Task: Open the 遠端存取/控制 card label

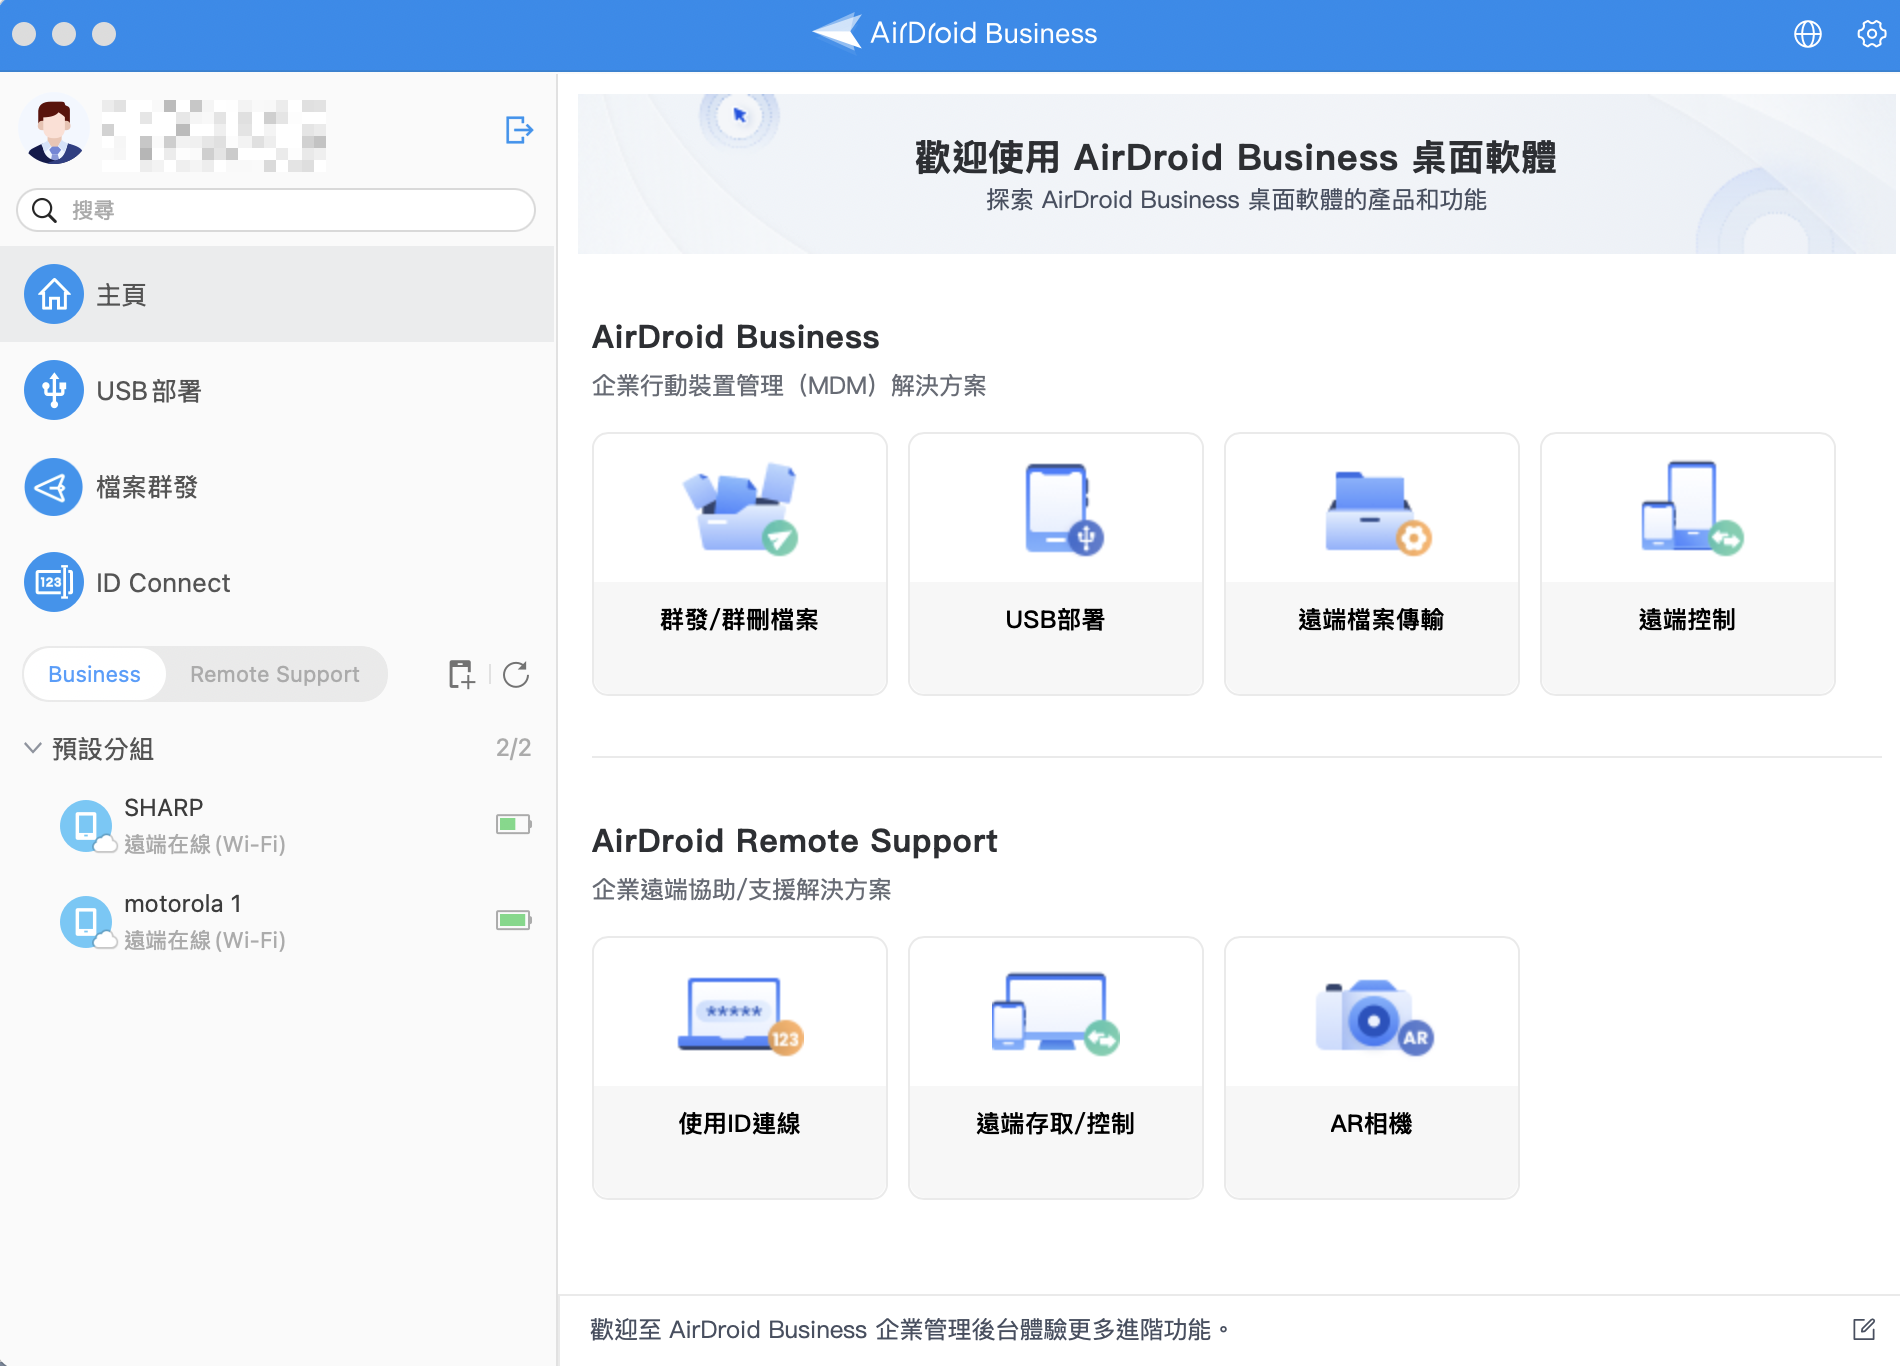Action: click(1055, 1124)
